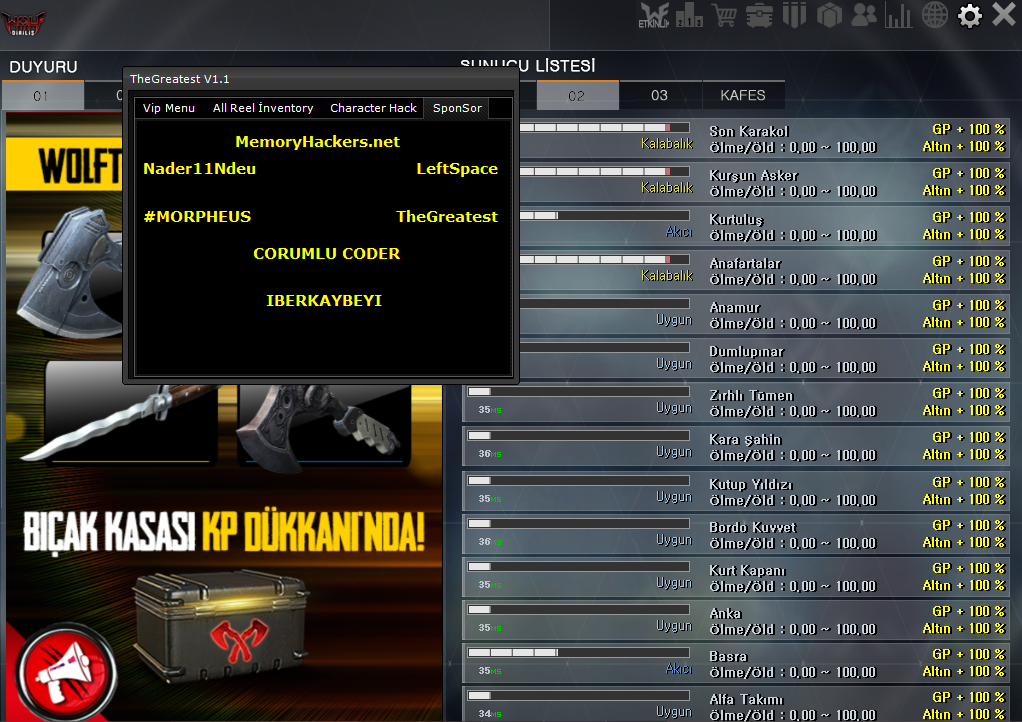Click the 34ms ping on Alfa Takımı row
Screen dimensions: 1022x722
click(489, 714)
